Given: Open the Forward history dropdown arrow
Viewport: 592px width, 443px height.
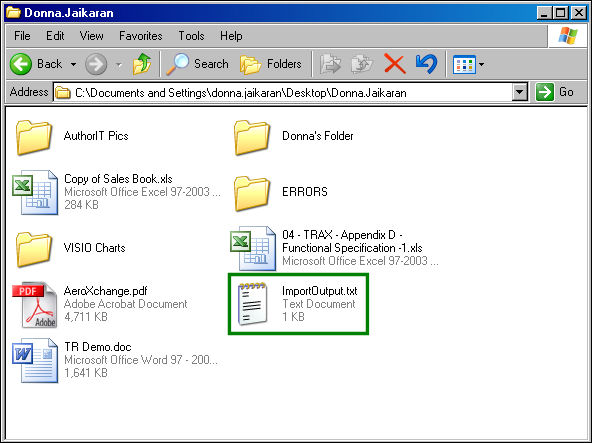Looking at the screenshot, I should click(x=119, y=65).
